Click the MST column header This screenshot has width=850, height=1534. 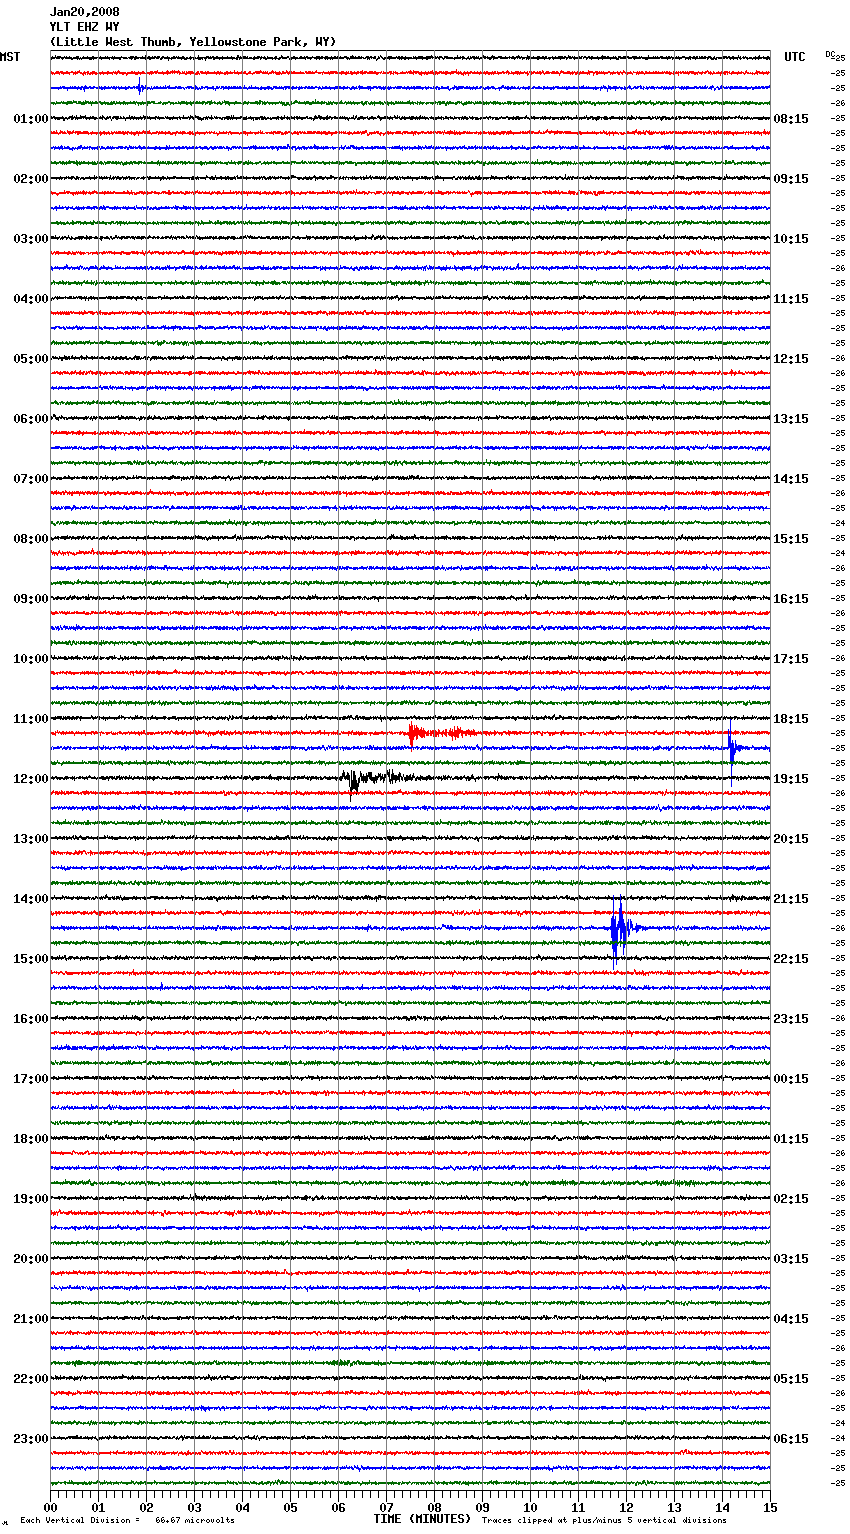tap(10, 57)
